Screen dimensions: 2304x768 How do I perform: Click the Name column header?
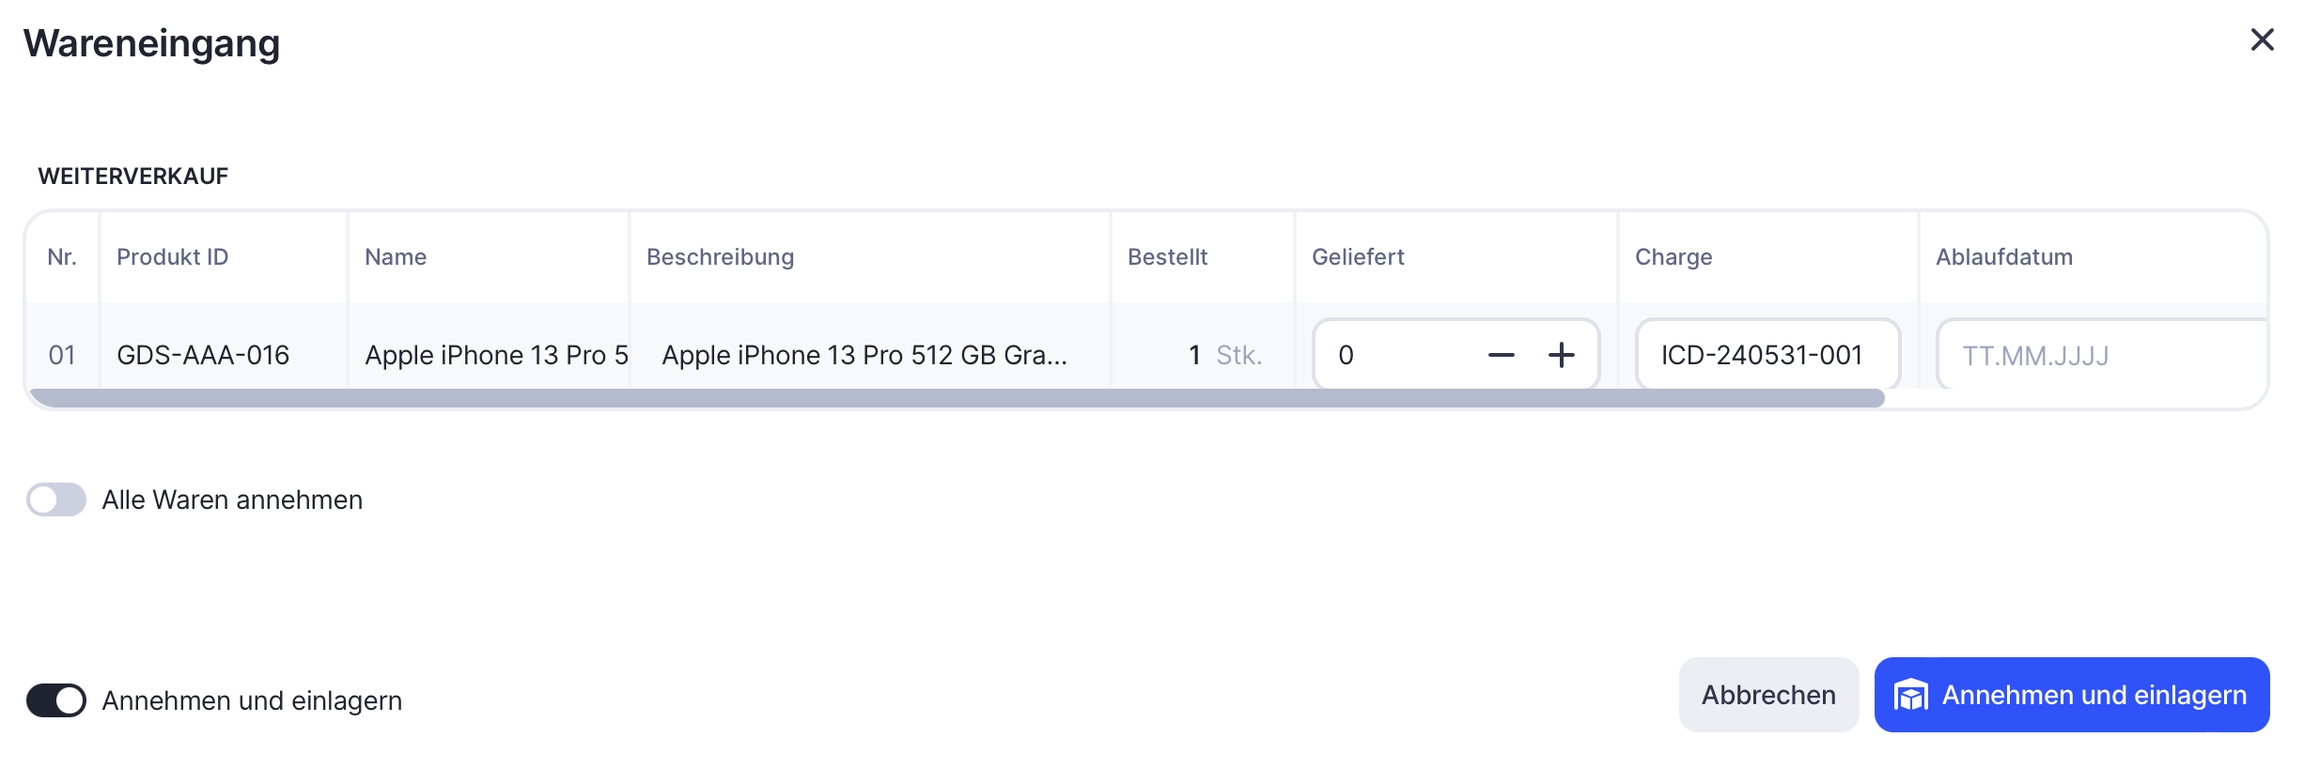tap(395, 257)
